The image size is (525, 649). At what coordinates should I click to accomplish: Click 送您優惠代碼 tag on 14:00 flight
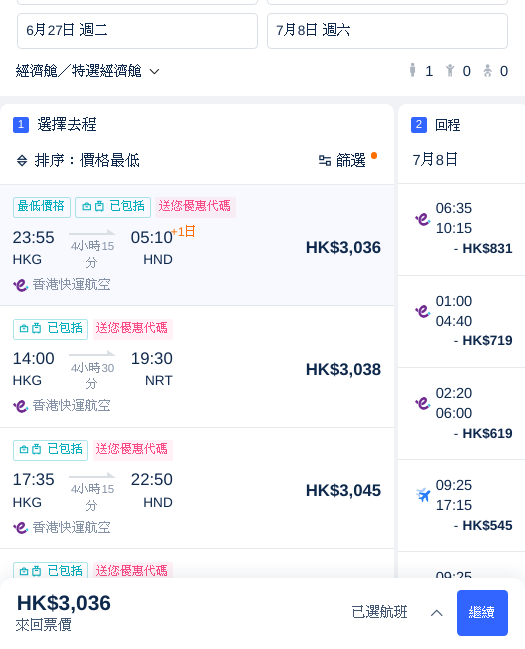(x=132, y=329)
